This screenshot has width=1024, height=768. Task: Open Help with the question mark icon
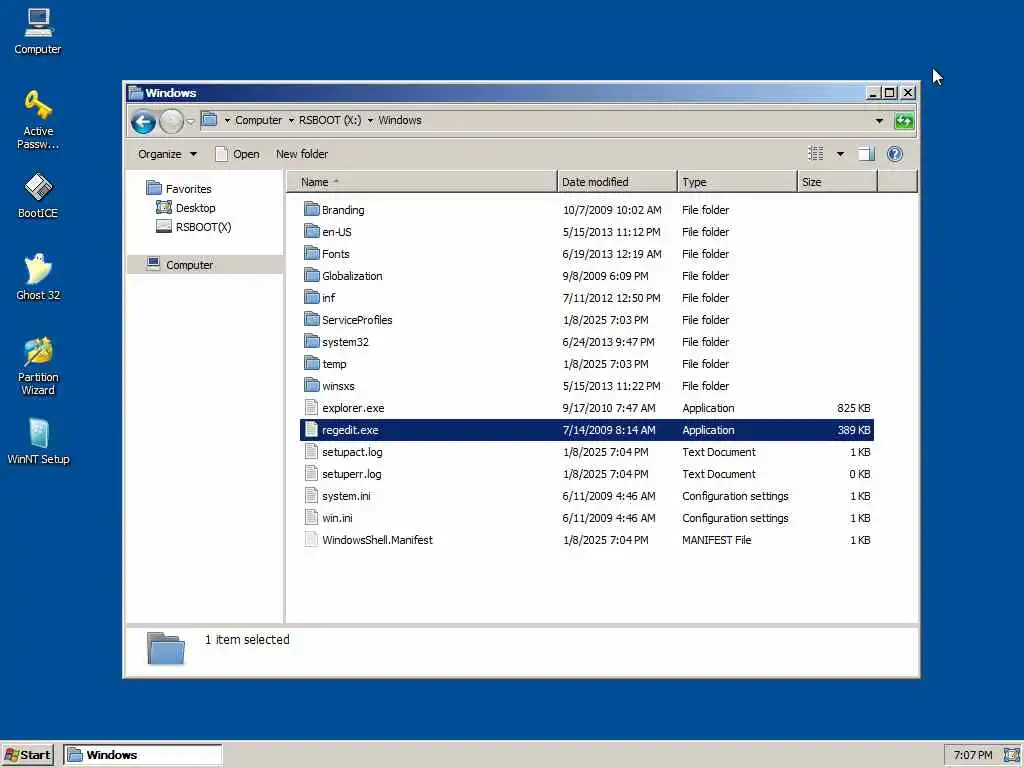895,154
